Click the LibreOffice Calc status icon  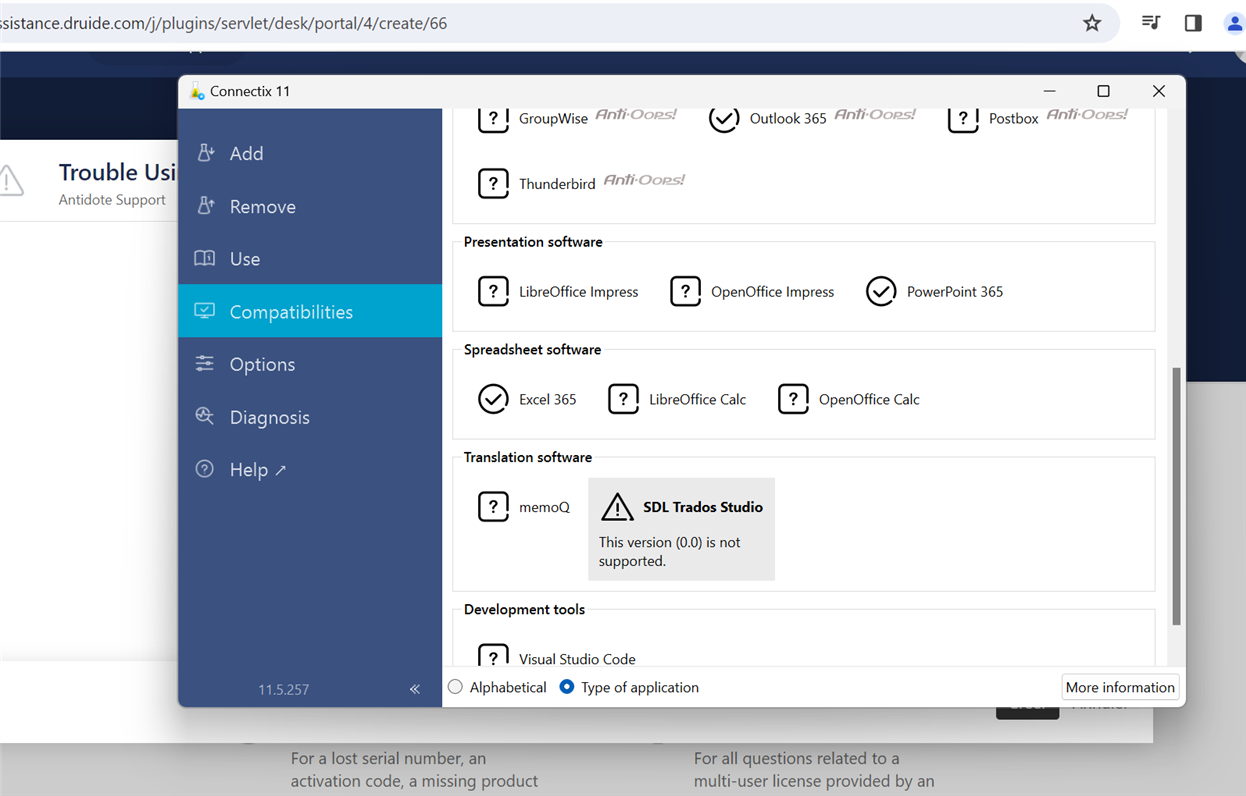coord(623,399)
